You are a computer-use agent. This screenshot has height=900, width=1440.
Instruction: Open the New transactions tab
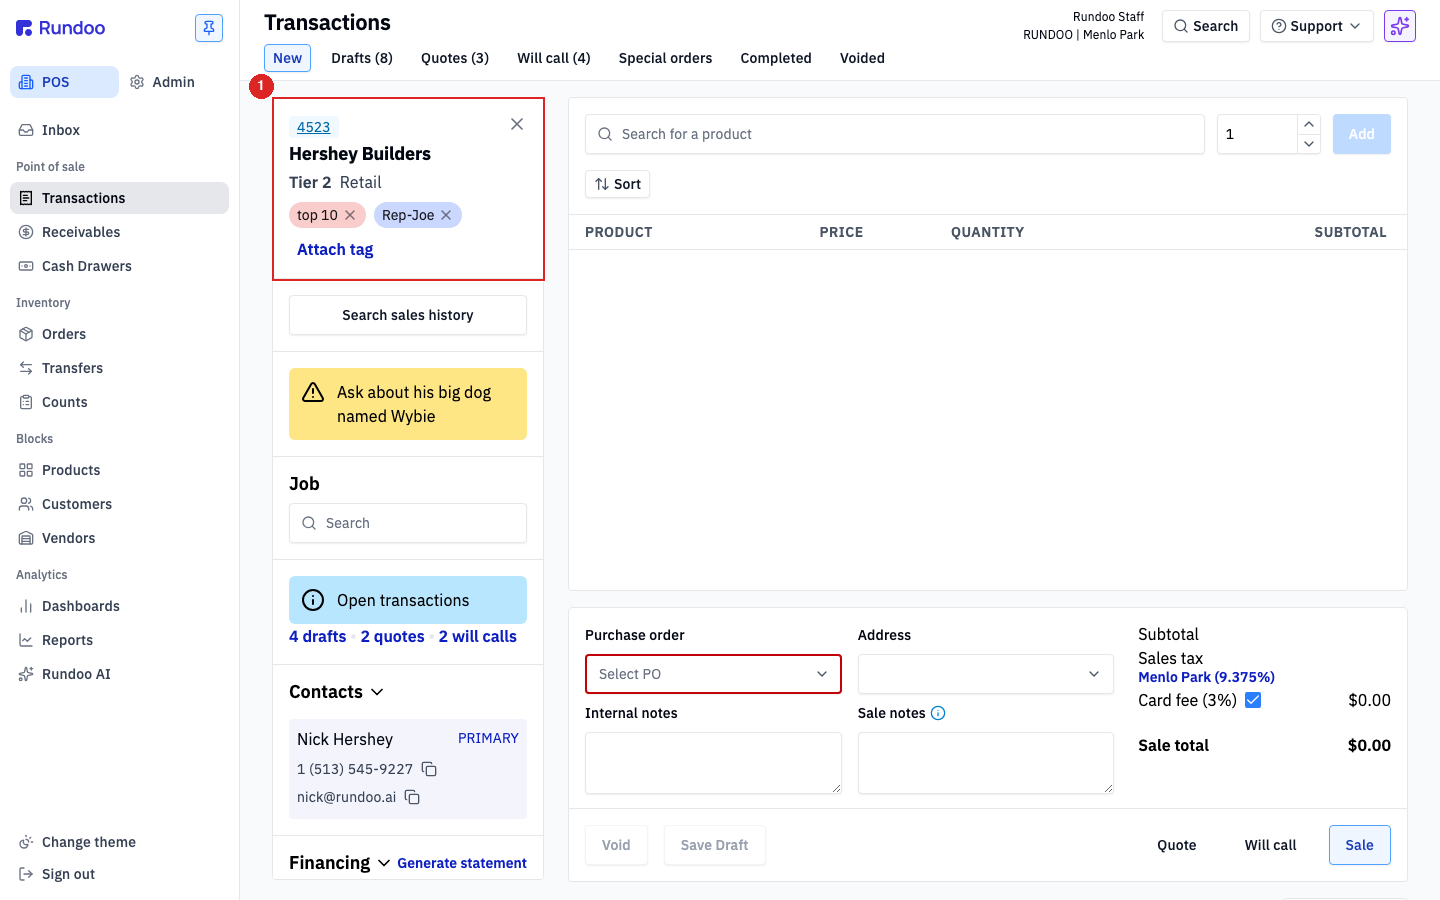[x=287, y=58]
